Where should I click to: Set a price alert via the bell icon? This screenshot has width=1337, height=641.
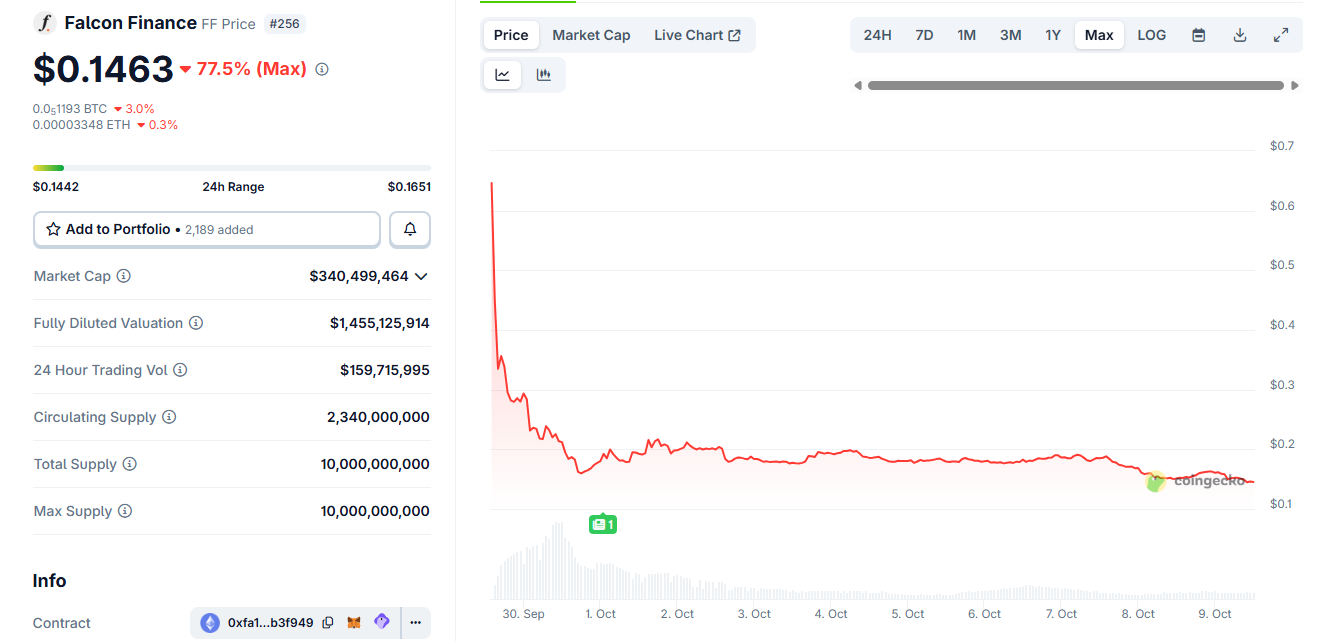[410, 229]
